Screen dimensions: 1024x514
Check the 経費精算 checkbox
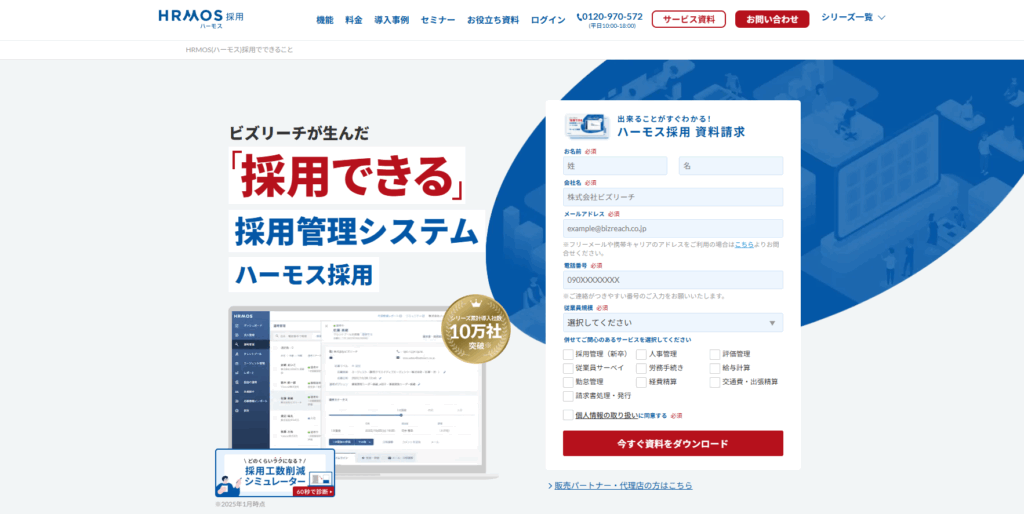641,382
